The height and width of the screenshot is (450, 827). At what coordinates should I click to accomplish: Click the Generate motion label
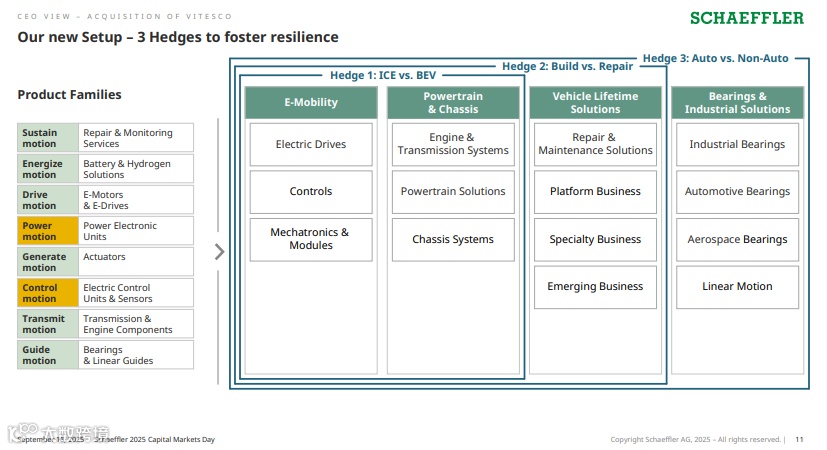(48, 262)
